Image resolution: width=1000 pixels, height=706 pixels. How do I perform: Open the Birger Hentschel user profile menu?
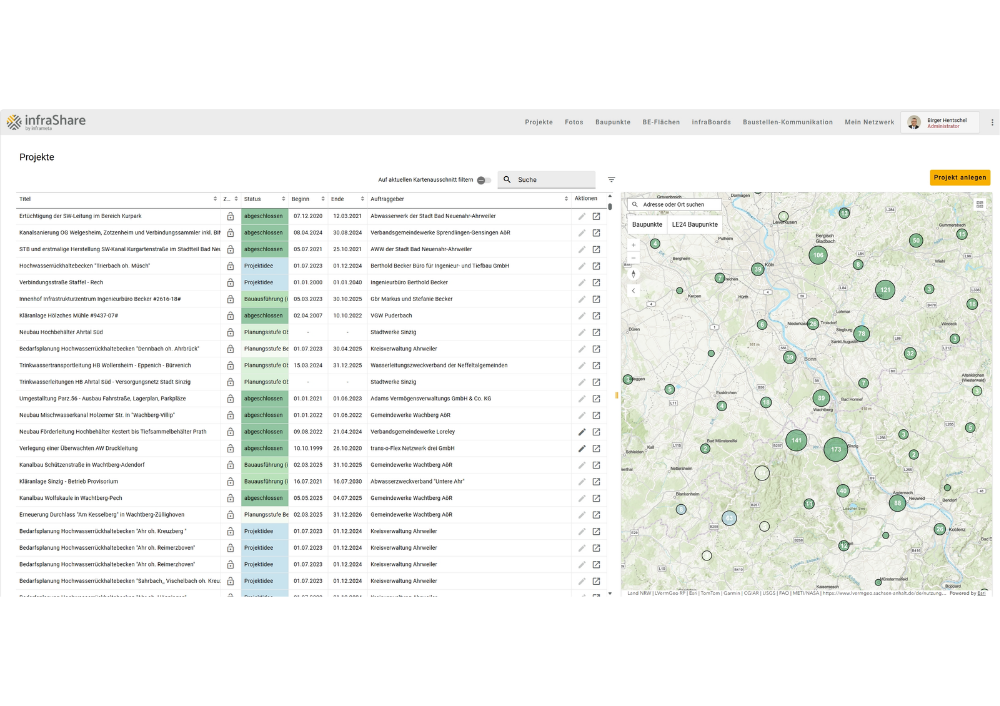point(939,122)
